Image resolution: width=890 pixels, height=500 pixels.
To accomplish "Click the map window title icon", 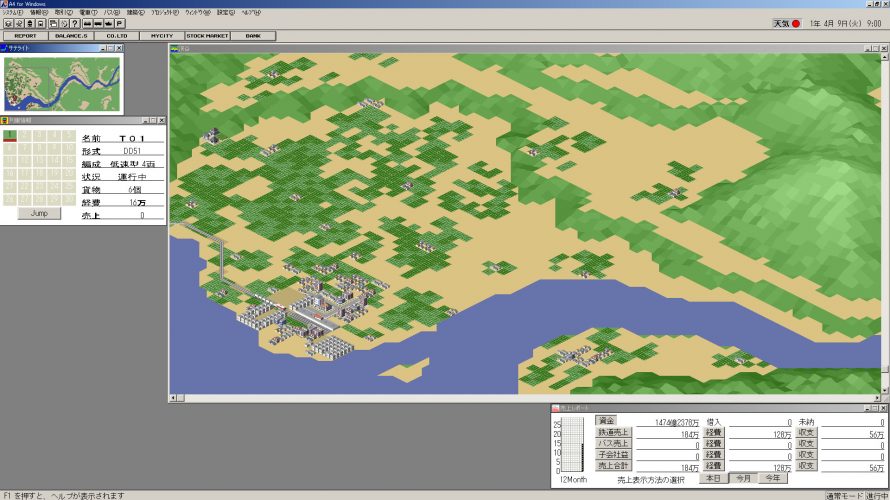I will coord(175,49).
